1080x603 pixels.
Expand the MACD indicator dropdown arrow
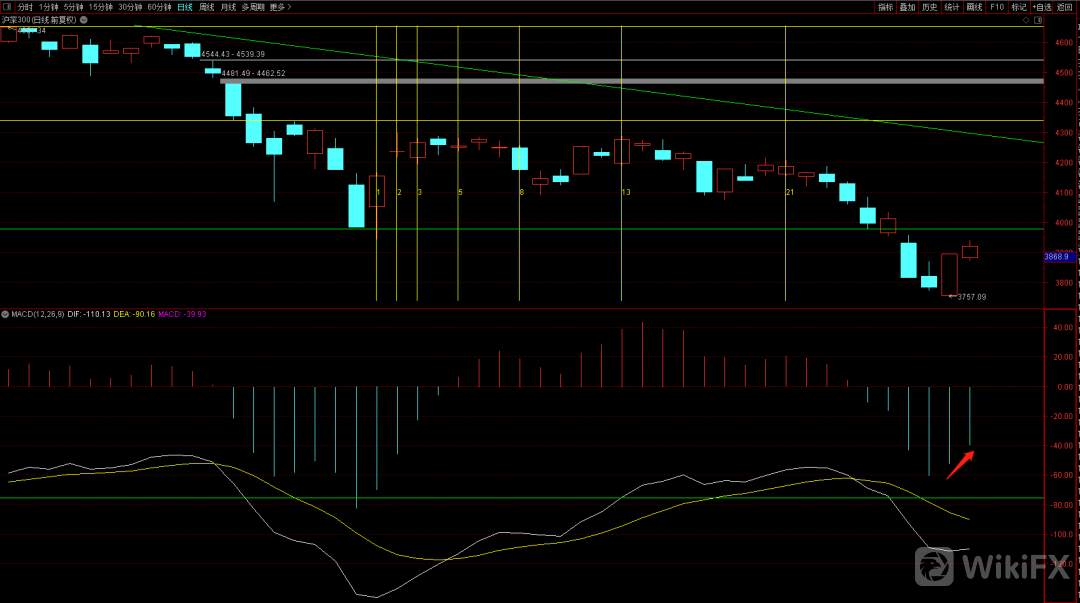click(x=5, y=314)
